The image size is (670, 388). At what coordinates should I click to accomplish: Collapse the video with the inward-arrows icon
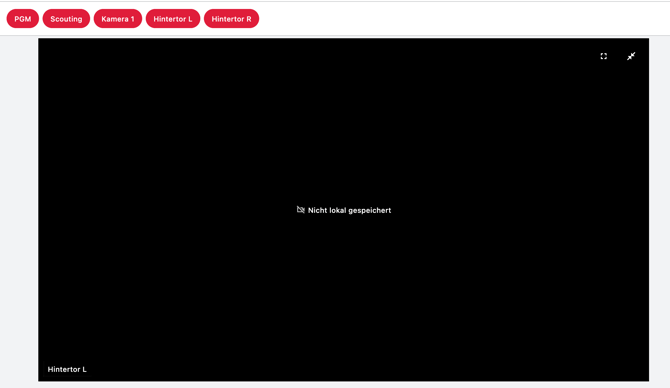point(631,56)
